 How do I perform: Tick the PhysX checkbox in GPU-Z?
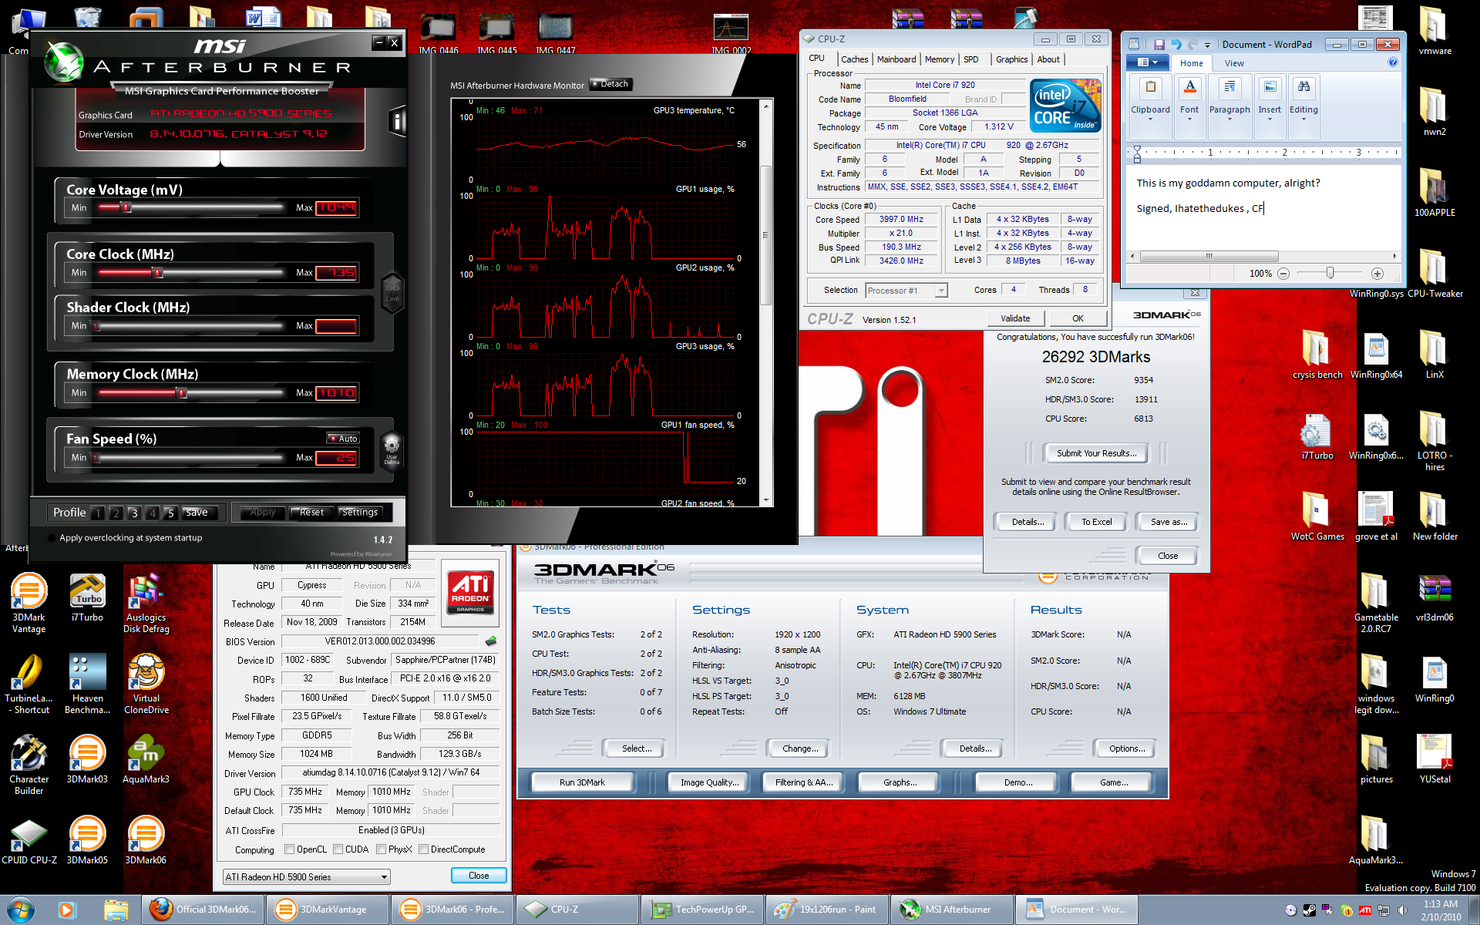click(381, 850)
